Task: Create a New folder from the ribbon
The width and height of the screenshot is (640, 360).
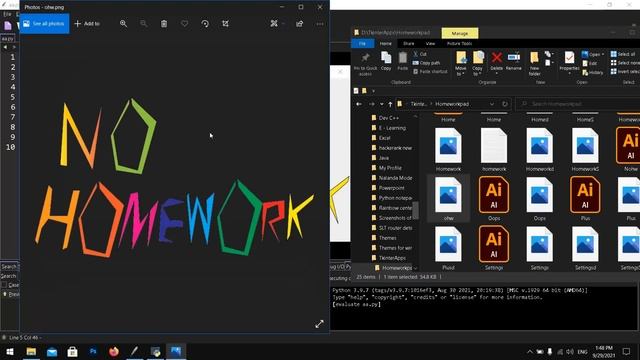Action: (x=534, y=64)
